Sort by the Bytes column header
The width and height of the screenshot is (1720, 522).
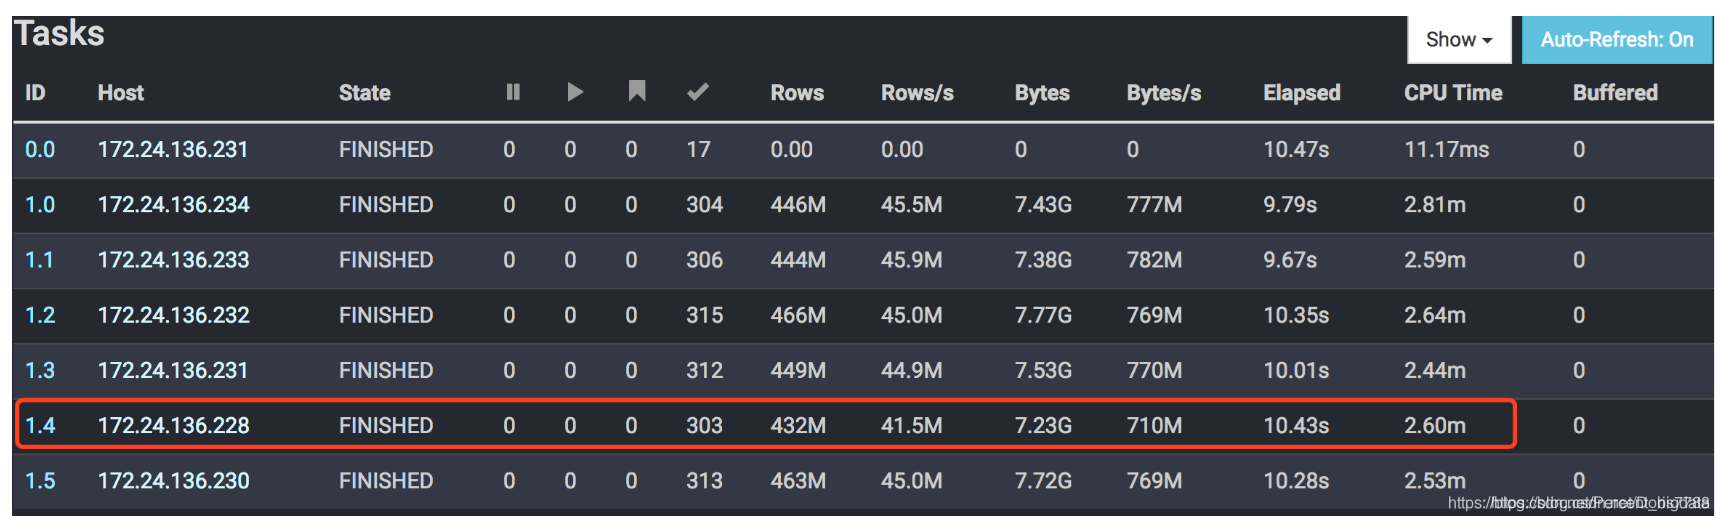pyautogui.click(x=1042, y=93)
